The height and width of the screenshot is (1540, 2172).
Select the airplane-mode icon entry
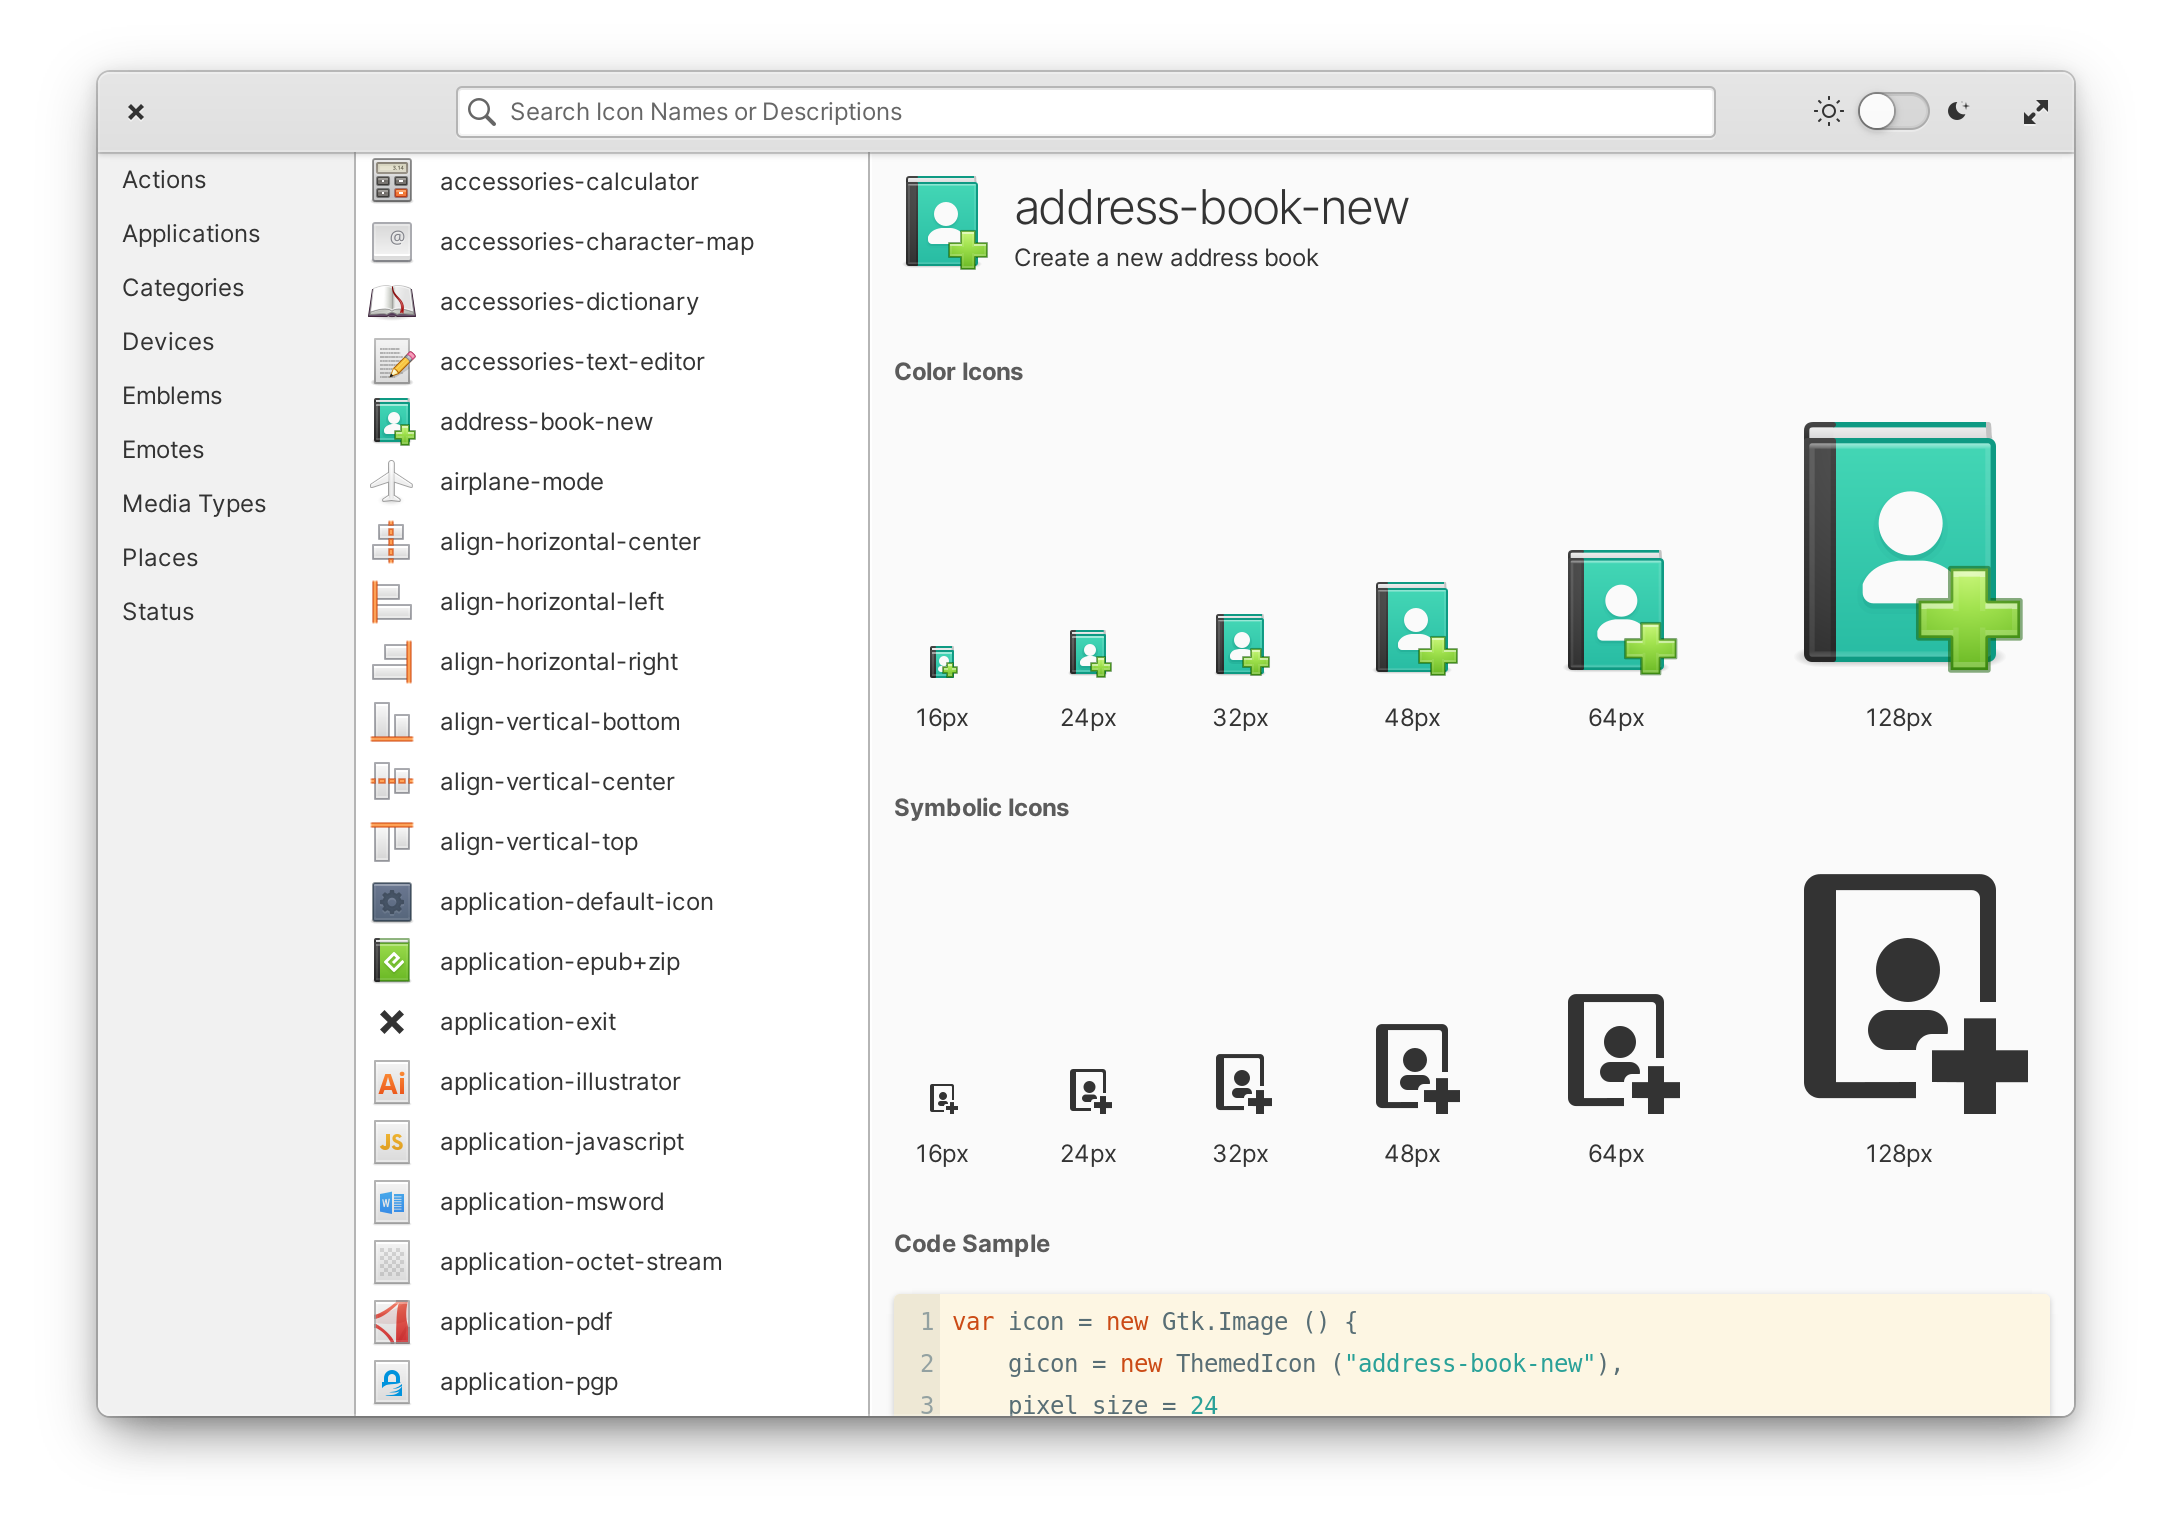521,482
